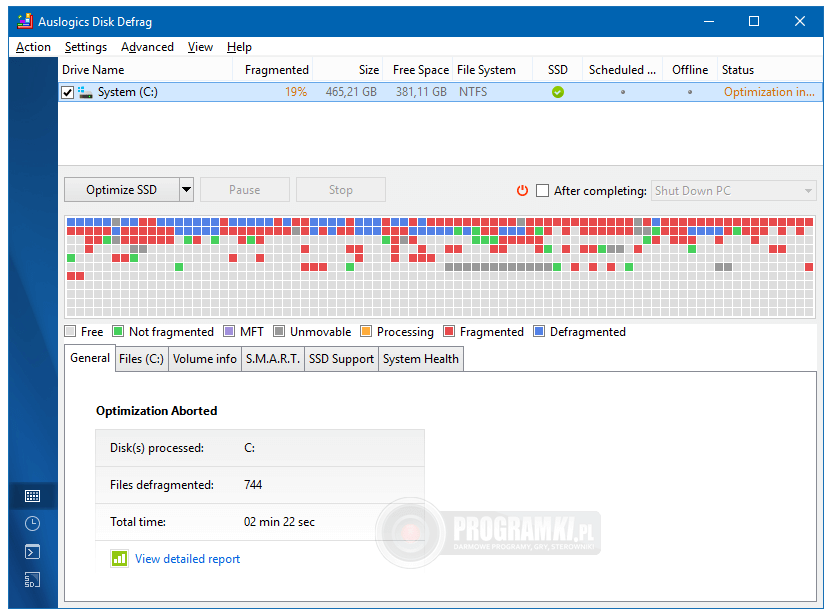Click the Fragmented red legend swatch
The height and width of the screenshot is (616, 833).
click(x=449, y=331)
